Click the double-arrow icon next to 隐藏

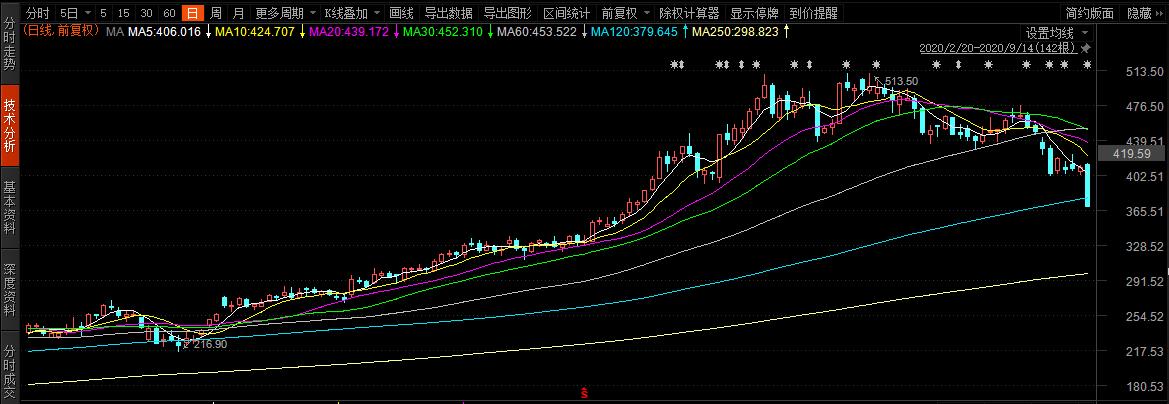click(x=1160, y=13)
